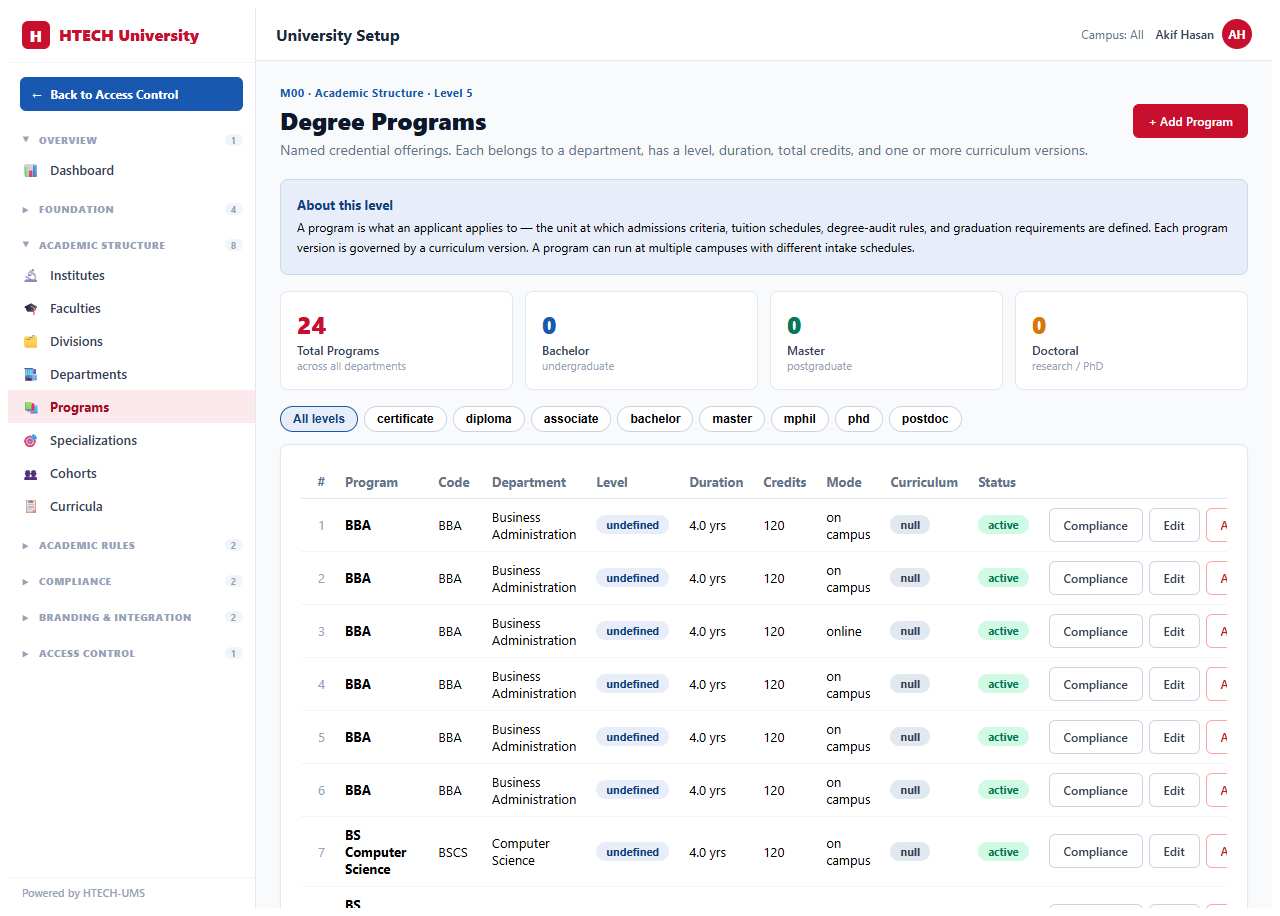Click the Department column header

529,482
